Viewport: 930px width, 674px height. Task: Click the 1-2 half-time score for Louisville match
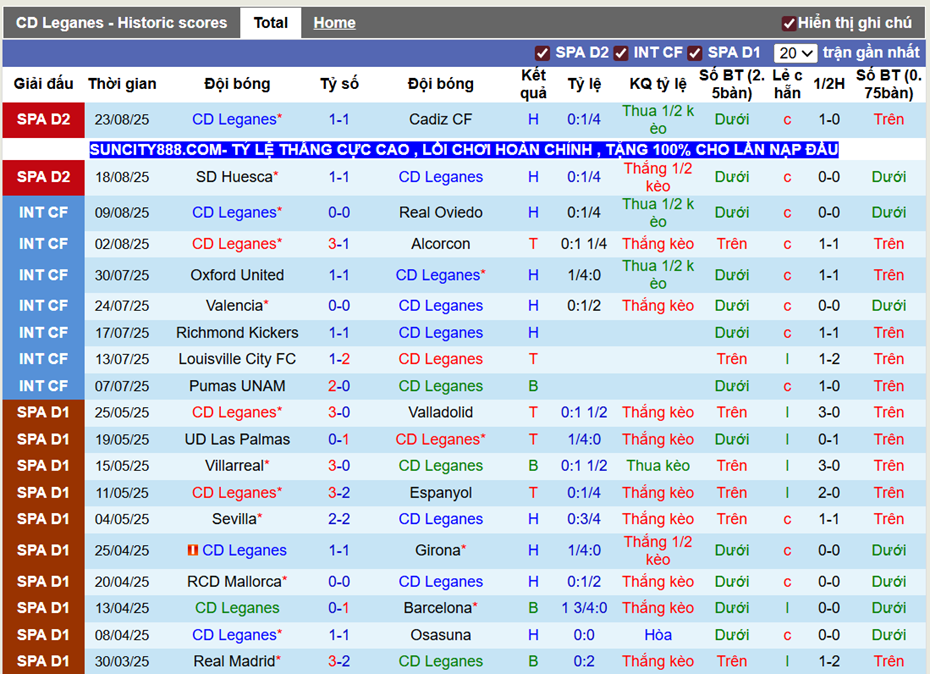coord(829,359)
